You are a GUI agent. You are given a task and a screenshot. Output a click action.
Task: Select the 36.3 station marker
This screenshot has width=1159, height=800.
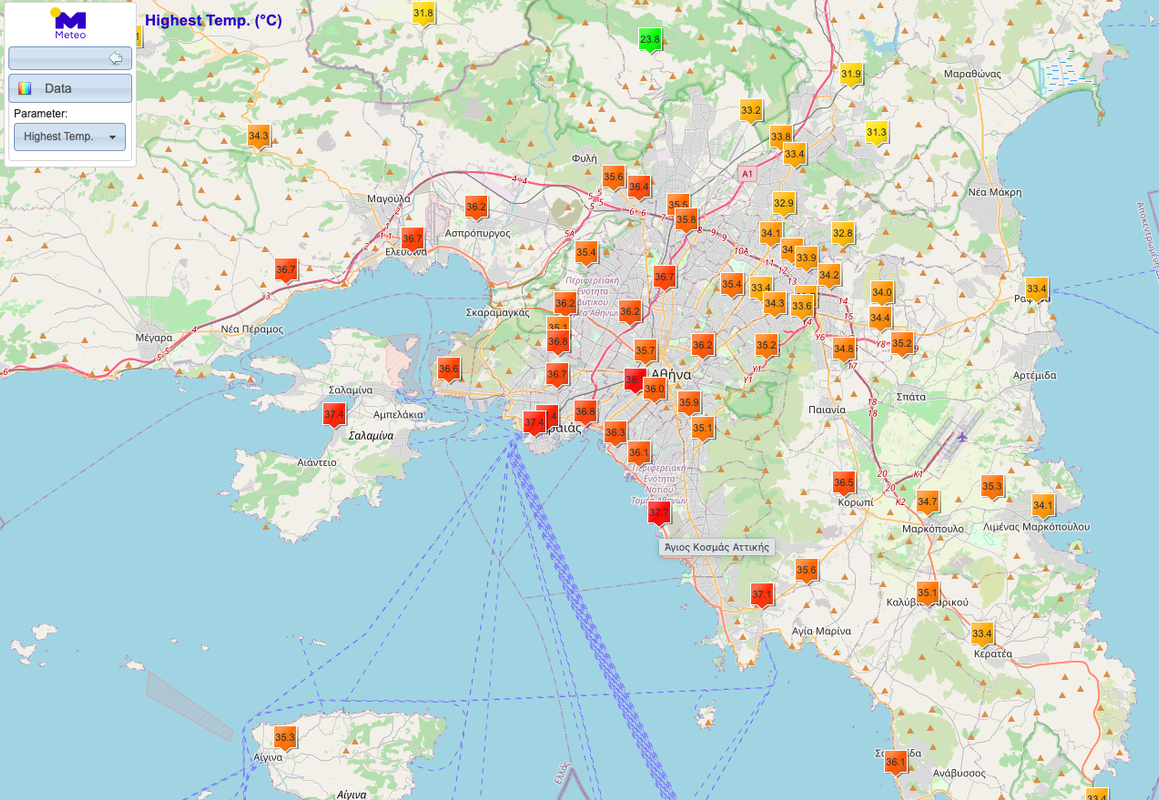(615, 433)
